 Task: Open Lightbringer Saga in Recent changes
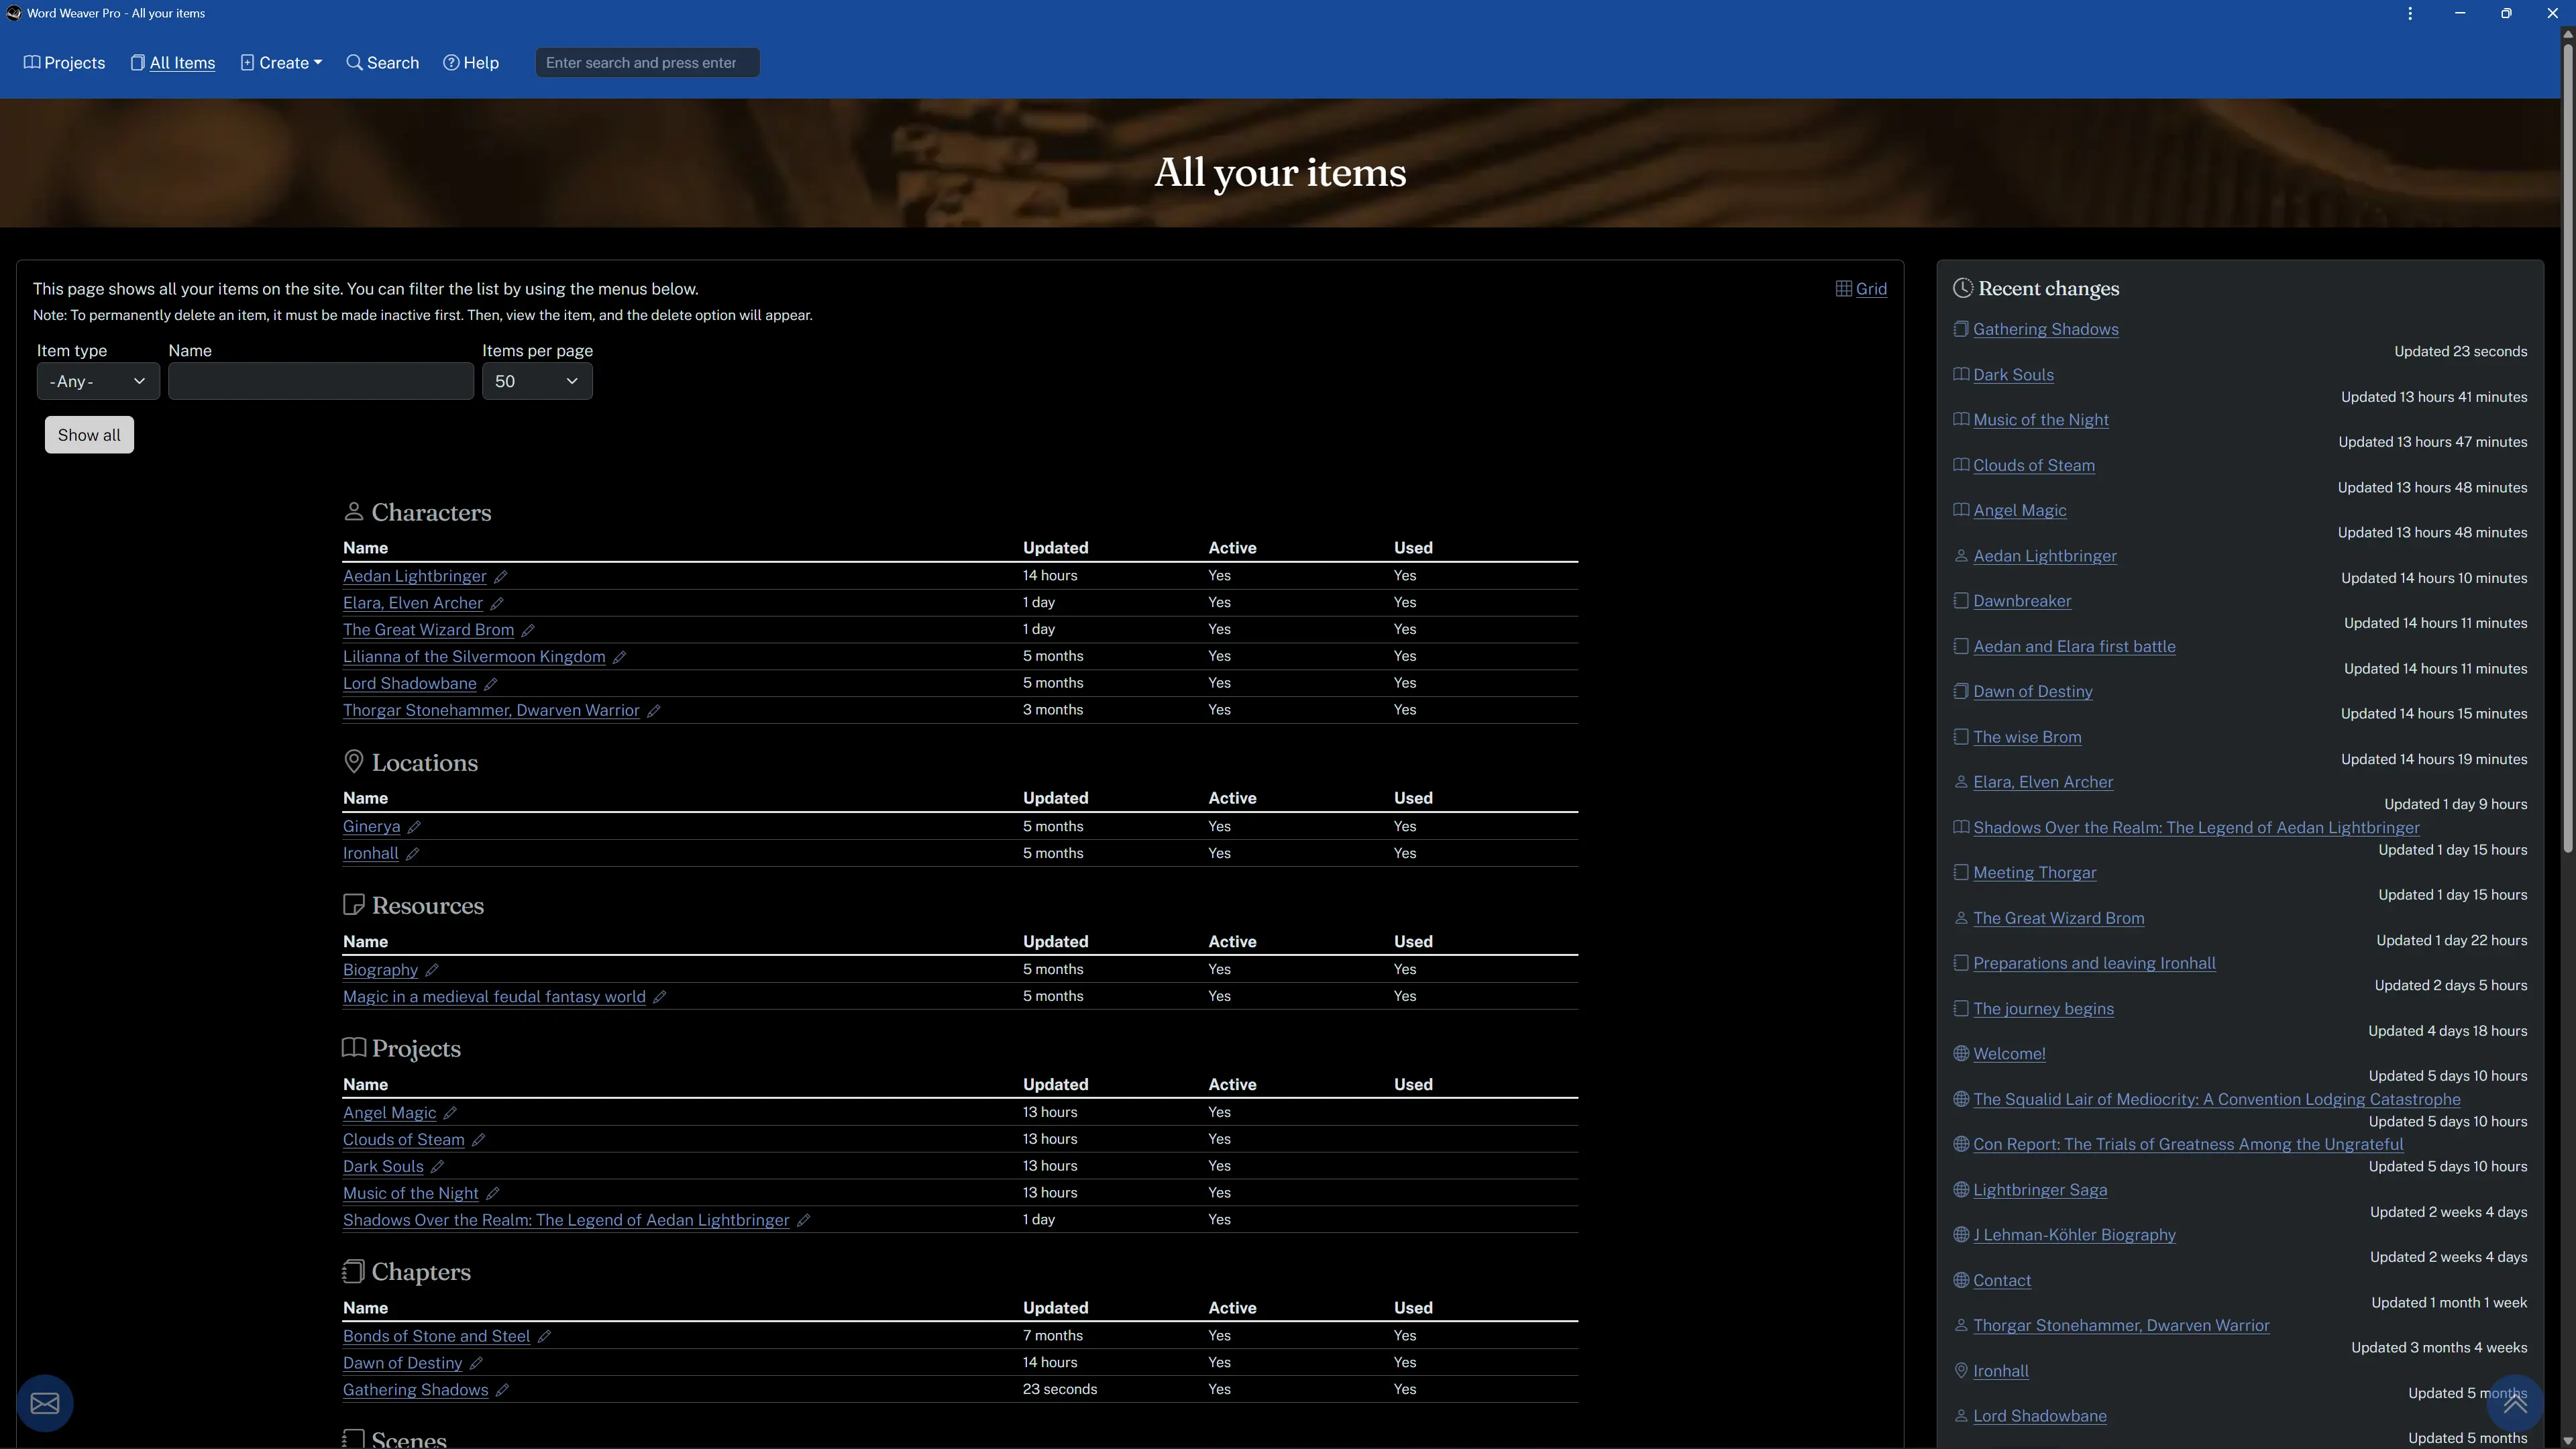click(2040, 1190)
